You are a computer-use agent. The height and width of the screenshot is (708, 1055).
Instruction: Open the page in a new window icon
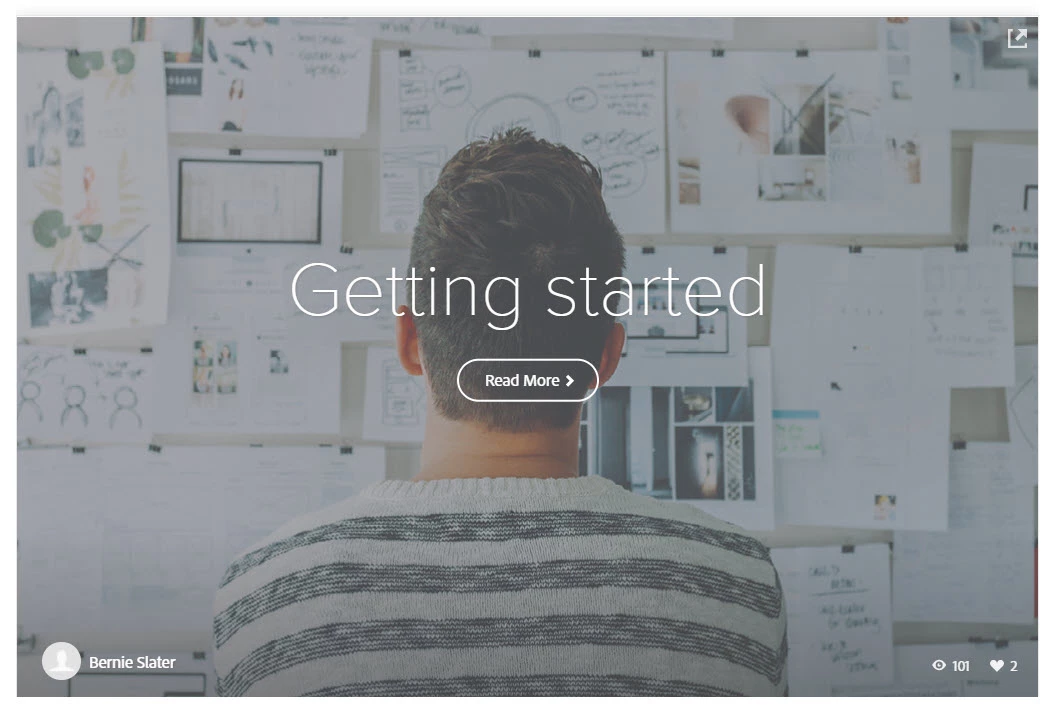tap(1017, 38)
